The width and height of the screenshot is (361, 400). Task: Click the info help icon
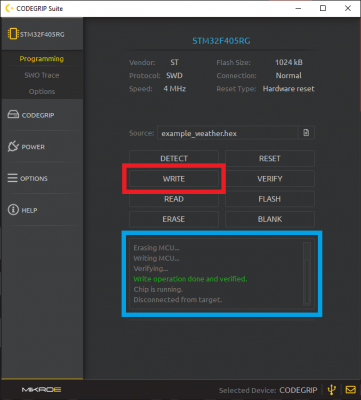[13, 210]
